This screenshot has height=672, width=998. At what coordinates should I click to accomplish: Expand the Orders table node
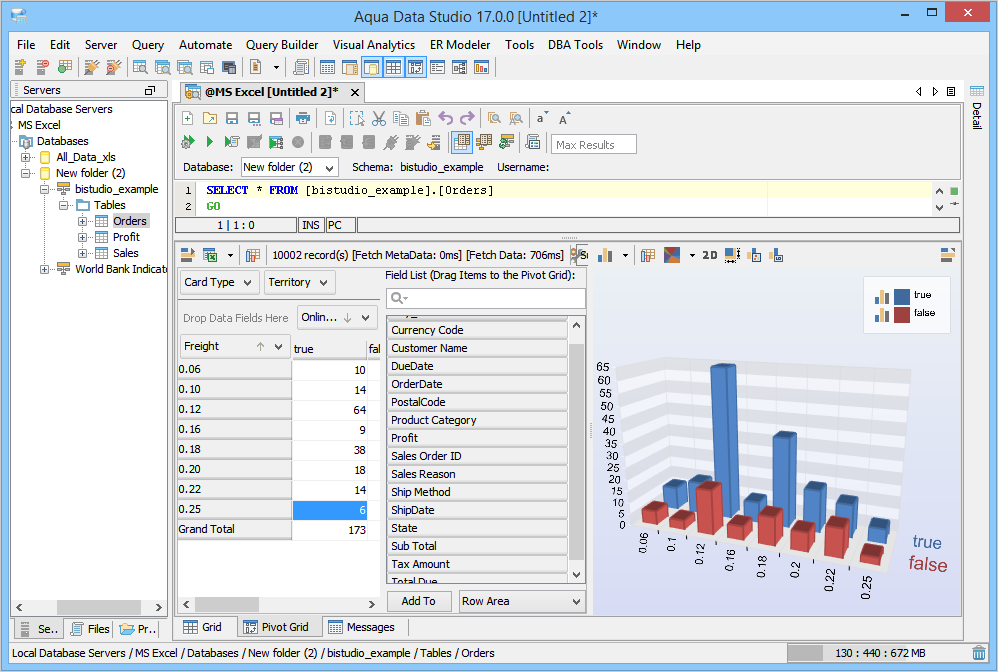(x=83, y=221)
